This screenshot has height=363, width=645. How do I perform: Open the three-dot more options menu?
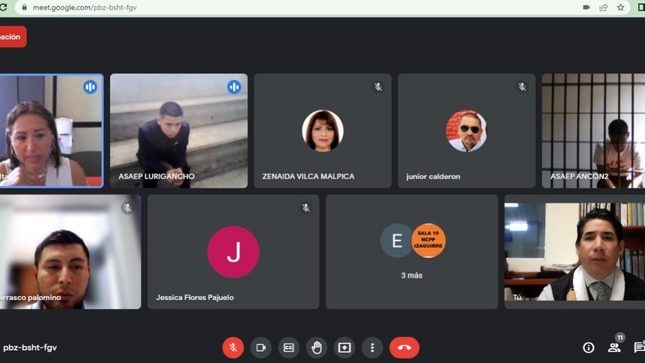pos(372,348)
